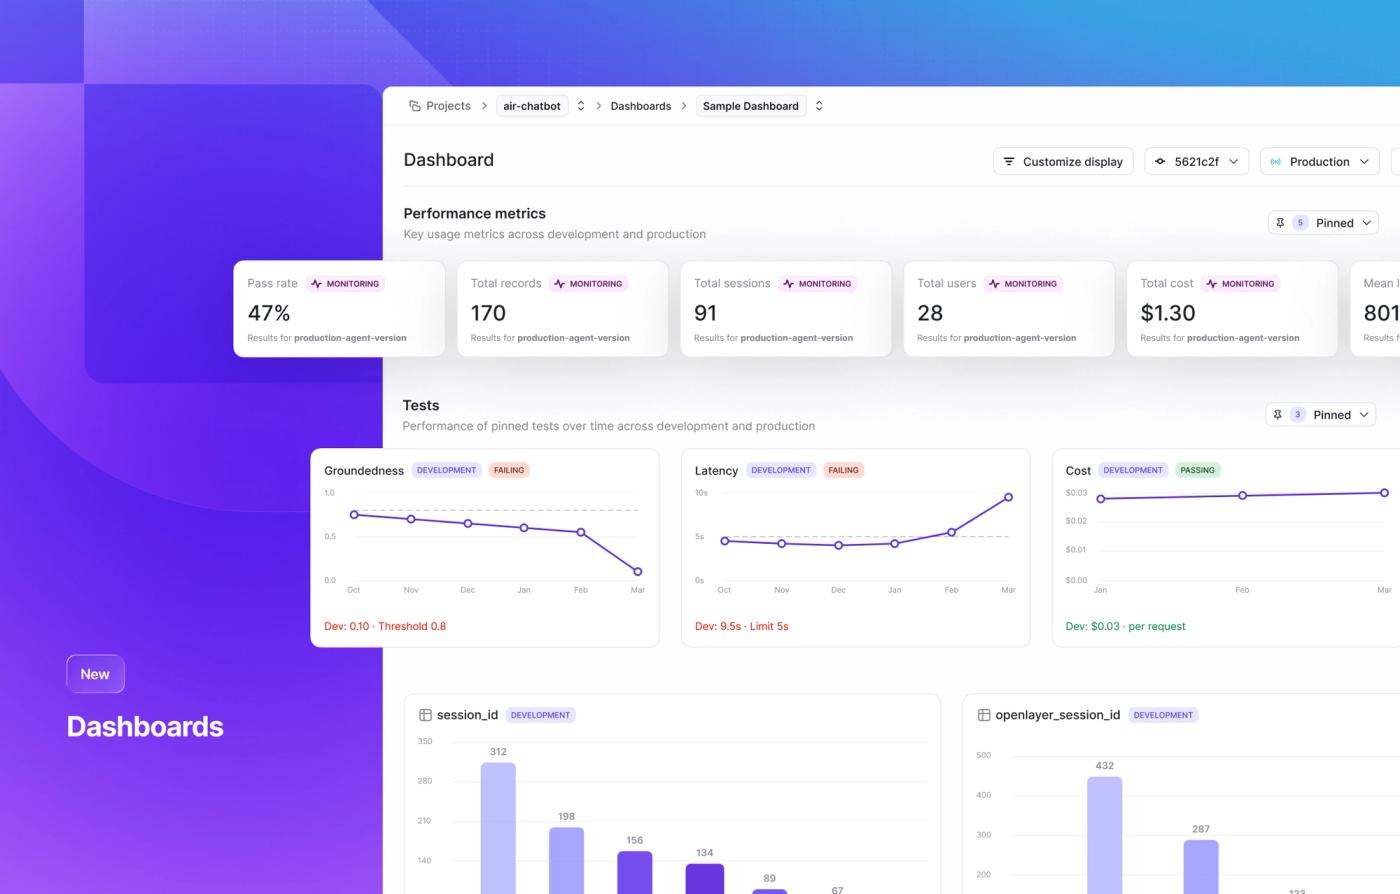Click the Failing tag on Groundedness card
Image resolution: width=1400 pixels, height=894 pixels.
click(x=509, y=470)
